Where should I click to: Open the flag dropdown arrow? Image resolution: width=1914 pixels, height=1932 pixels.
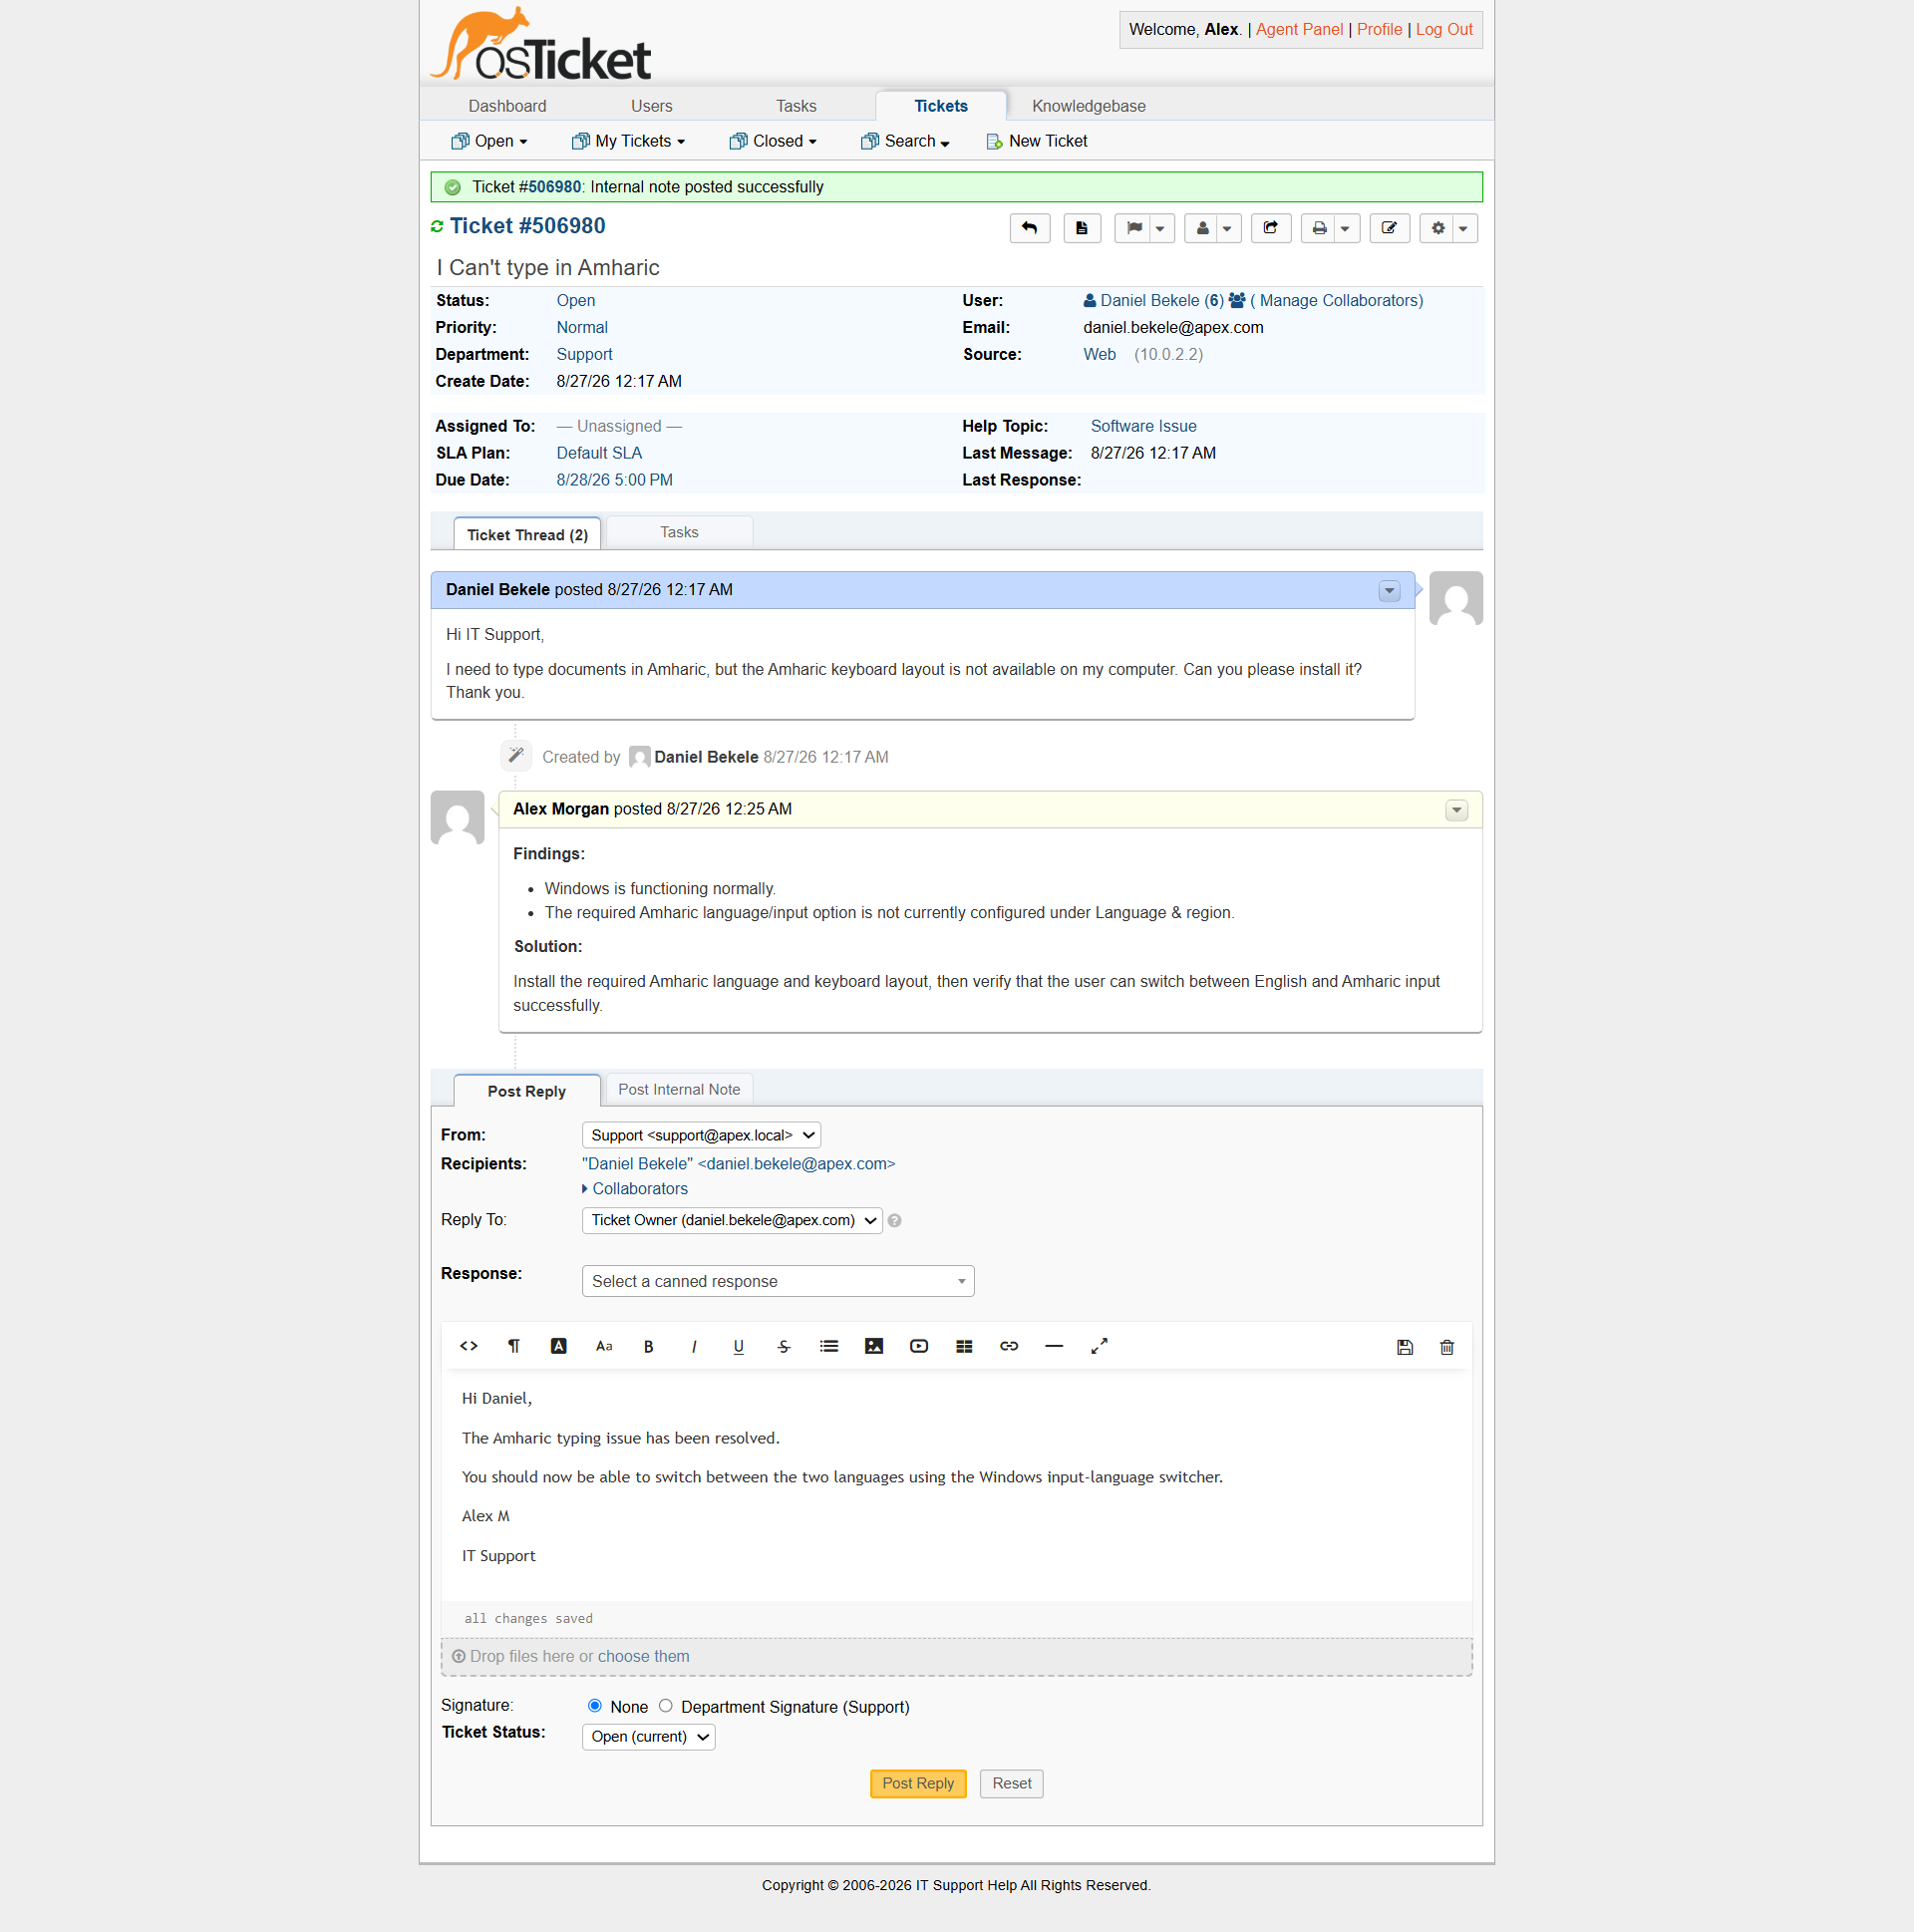(1161, 228)
